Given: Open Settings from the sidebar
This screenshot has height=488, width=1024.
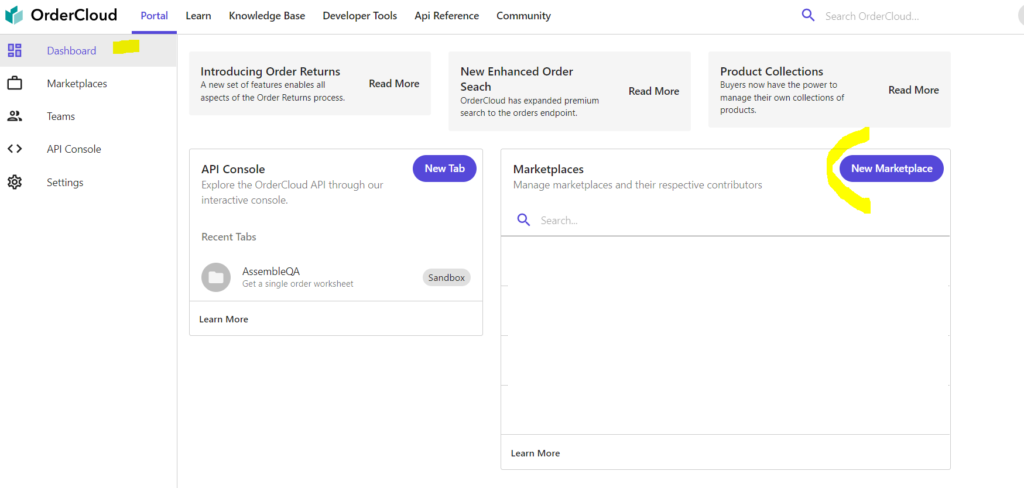Looking at the screenshot, I should coord(88,182).
